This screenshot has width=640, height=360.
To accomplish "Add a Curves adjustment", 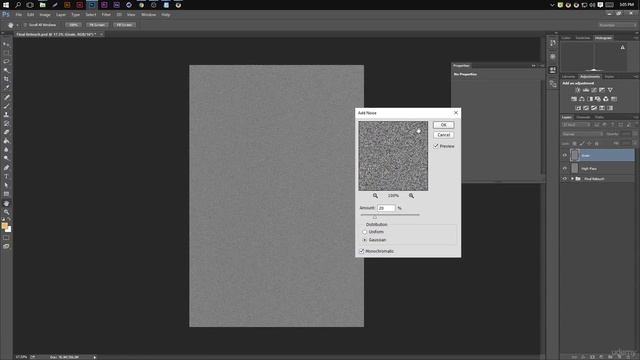I will [594, 90].
